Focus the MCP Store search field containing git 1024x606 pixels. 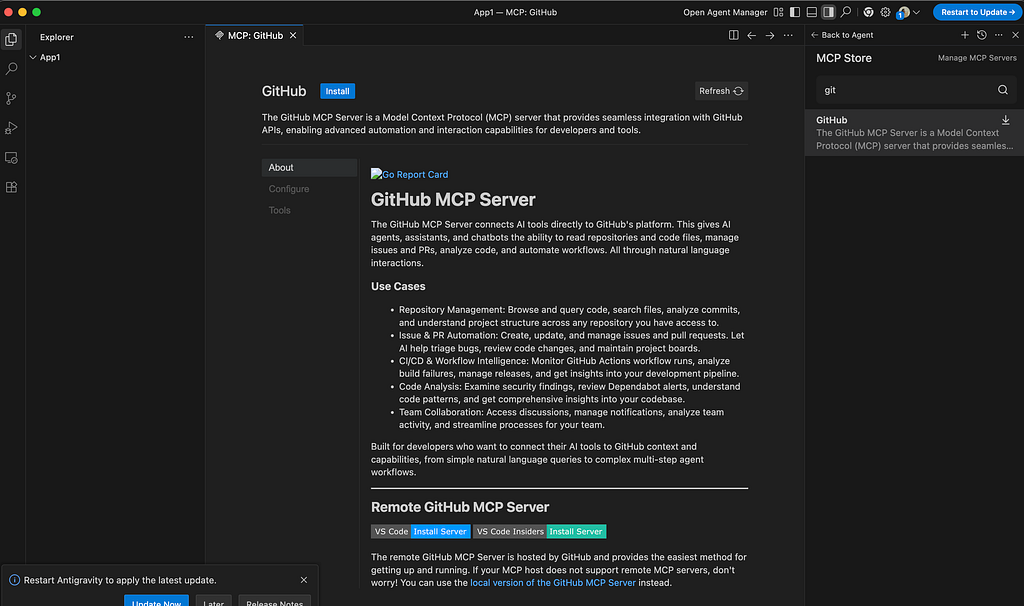(x=914, y=90)
